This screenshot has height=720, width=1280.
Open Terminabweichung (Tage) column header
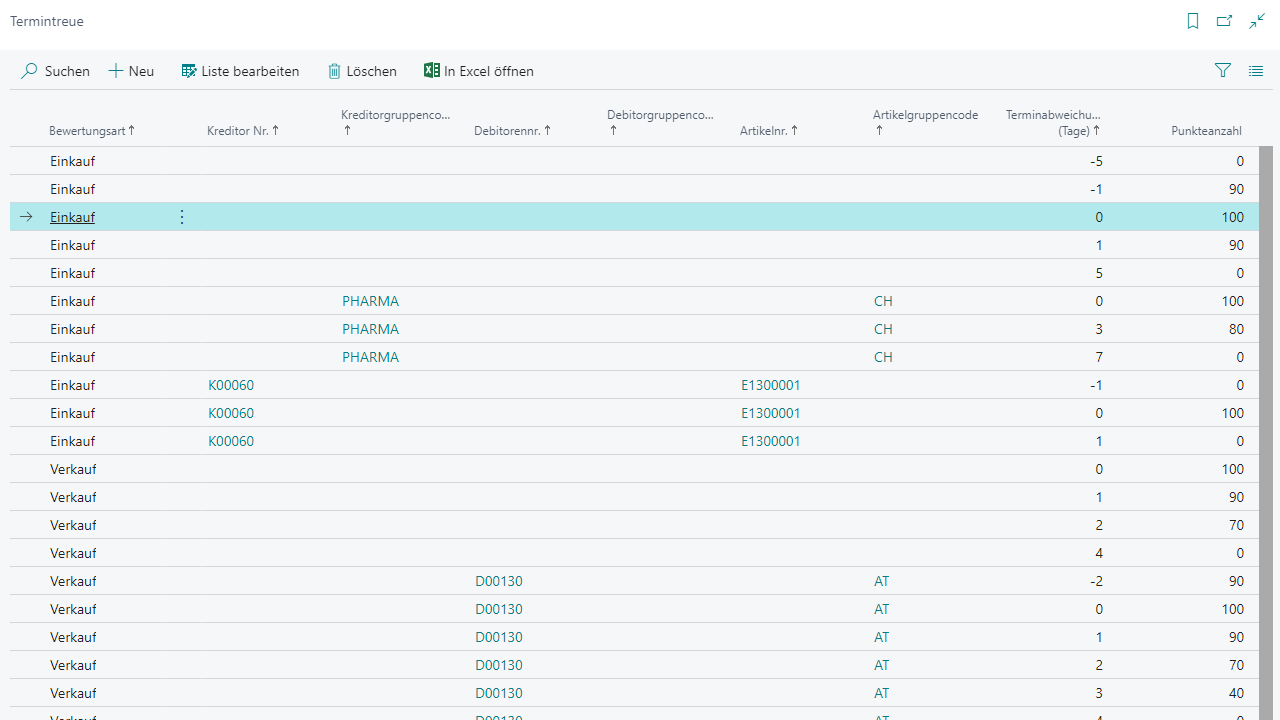pyautogui.click(x=1053, y=122)
